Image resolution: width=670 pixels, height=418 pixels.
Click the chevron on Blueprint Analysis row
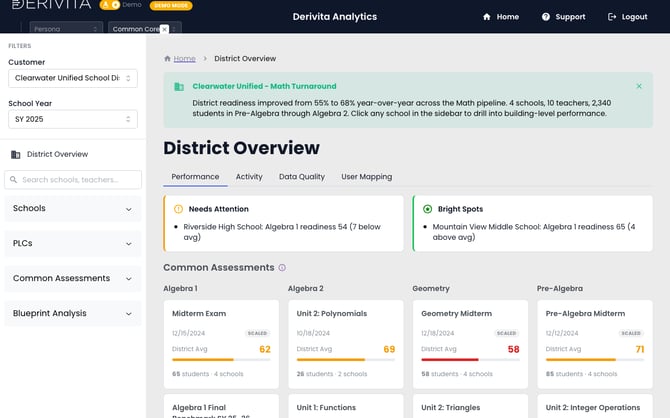129,314
